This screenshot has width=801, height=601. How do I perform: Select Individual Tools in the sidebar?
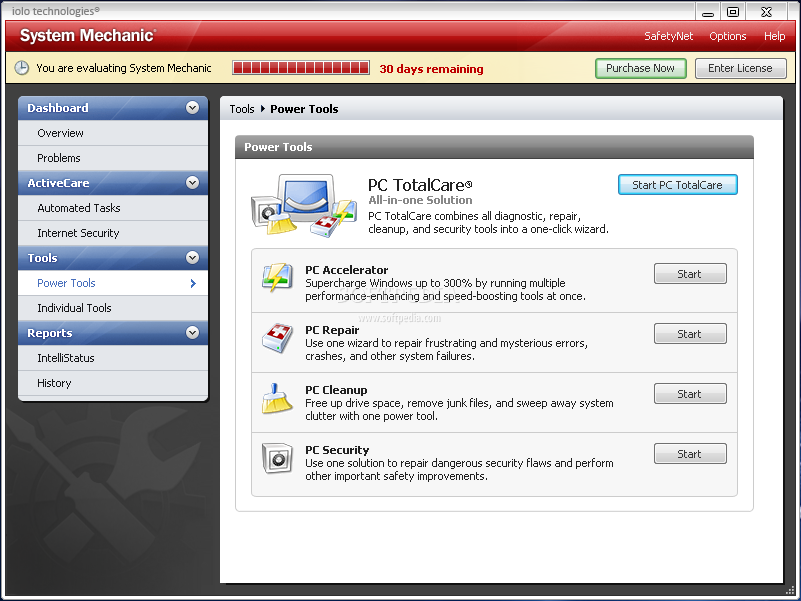click(x=113, y=308)
